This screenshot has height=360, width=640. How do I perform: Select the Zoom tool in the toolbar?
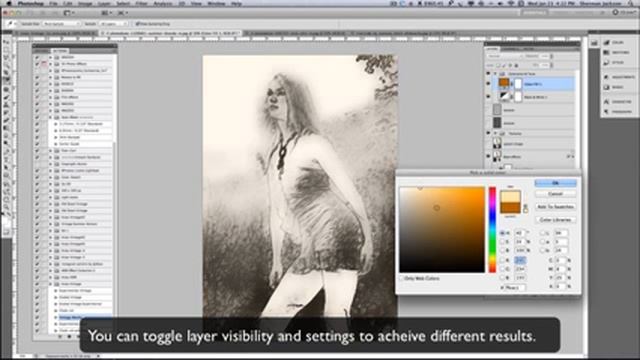point(6,207)
